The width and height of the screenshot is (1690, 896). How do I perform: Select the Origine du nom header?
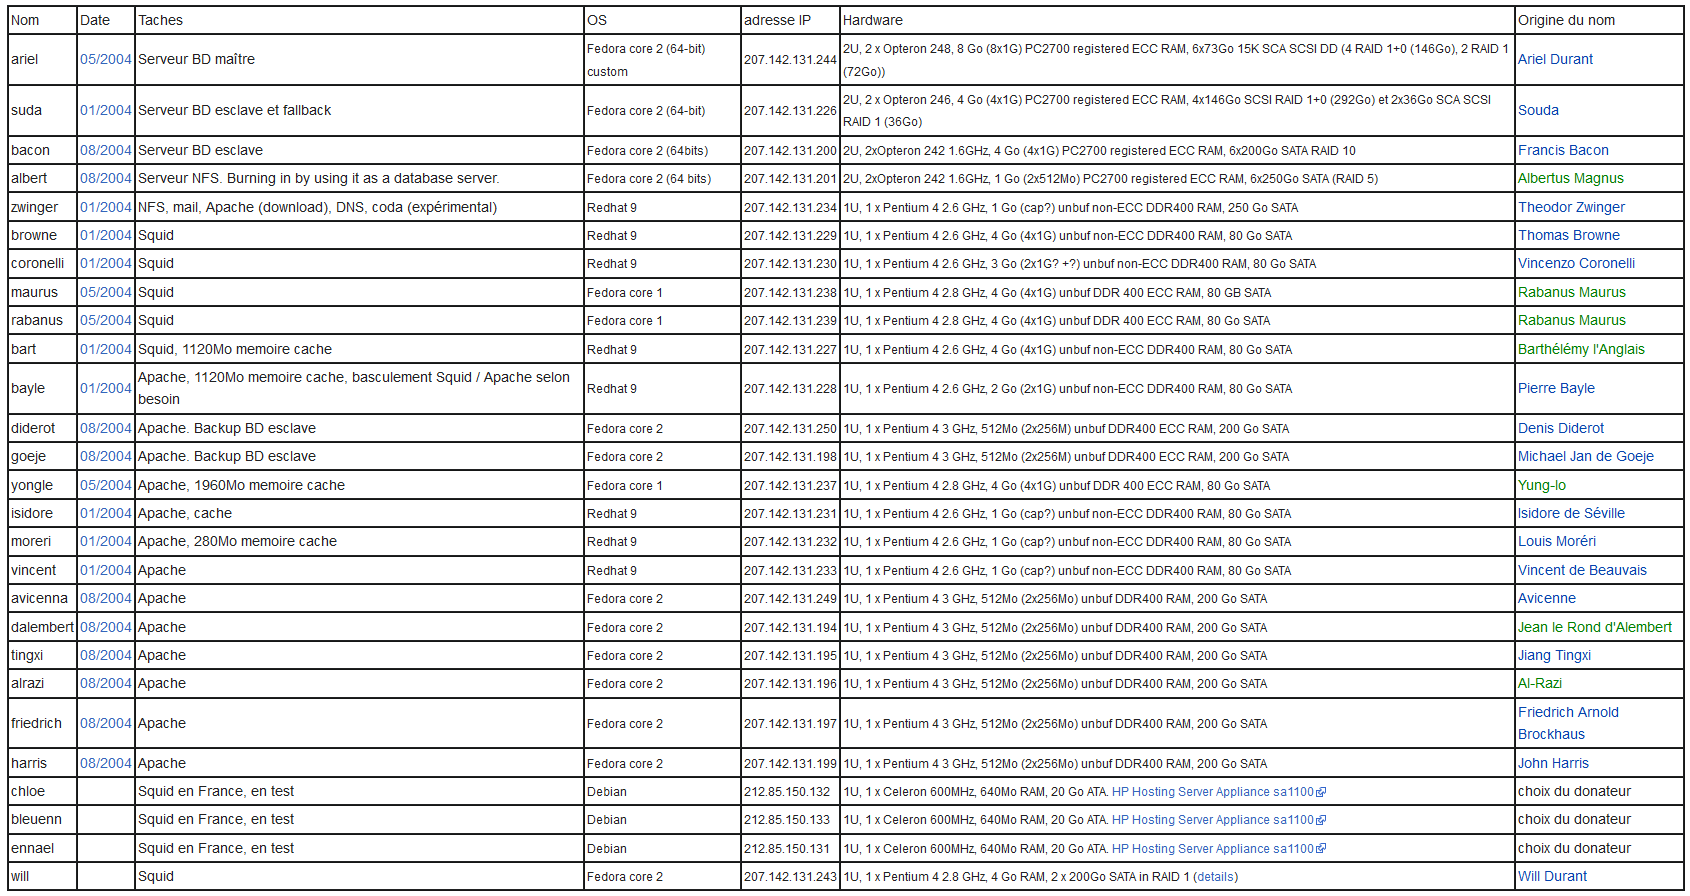[1599, 20]
